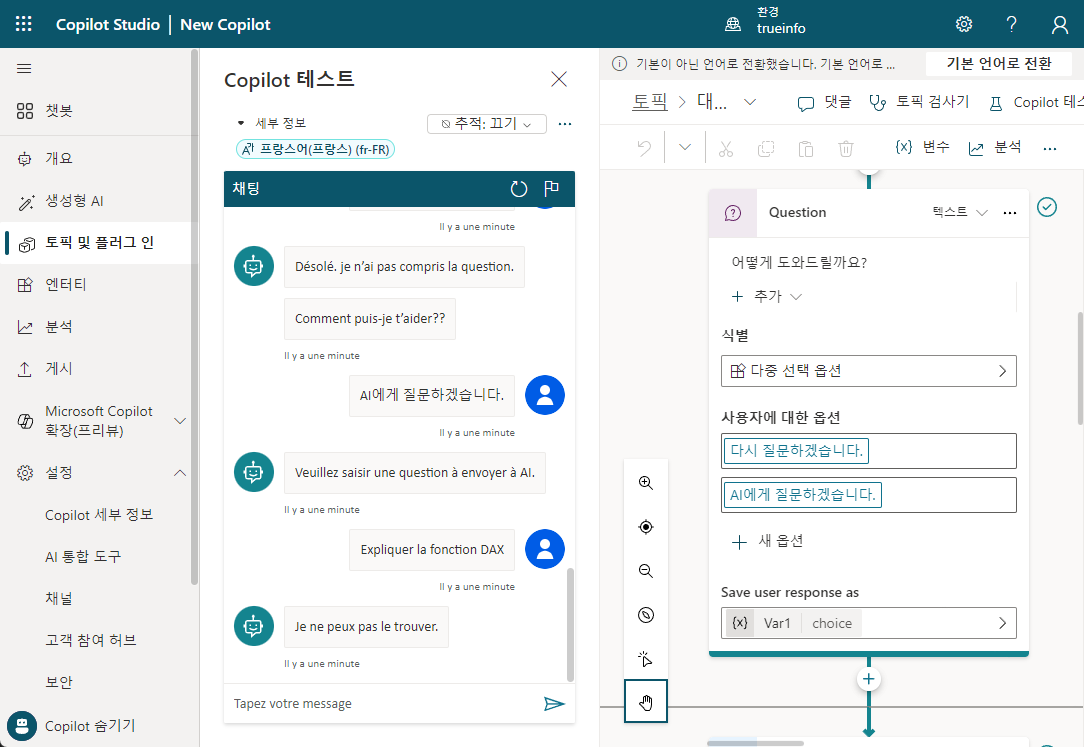This screenshot has height=747, width=1084.
Task: Open the app launcher waffle icon
Action: coord(24,24)
